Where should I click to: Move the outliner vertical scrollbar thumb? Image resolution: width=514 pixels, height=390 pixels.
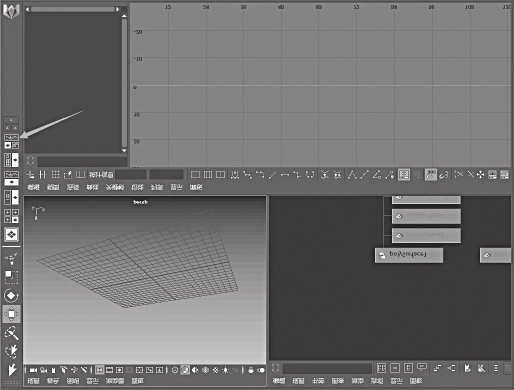pos(124,83)
